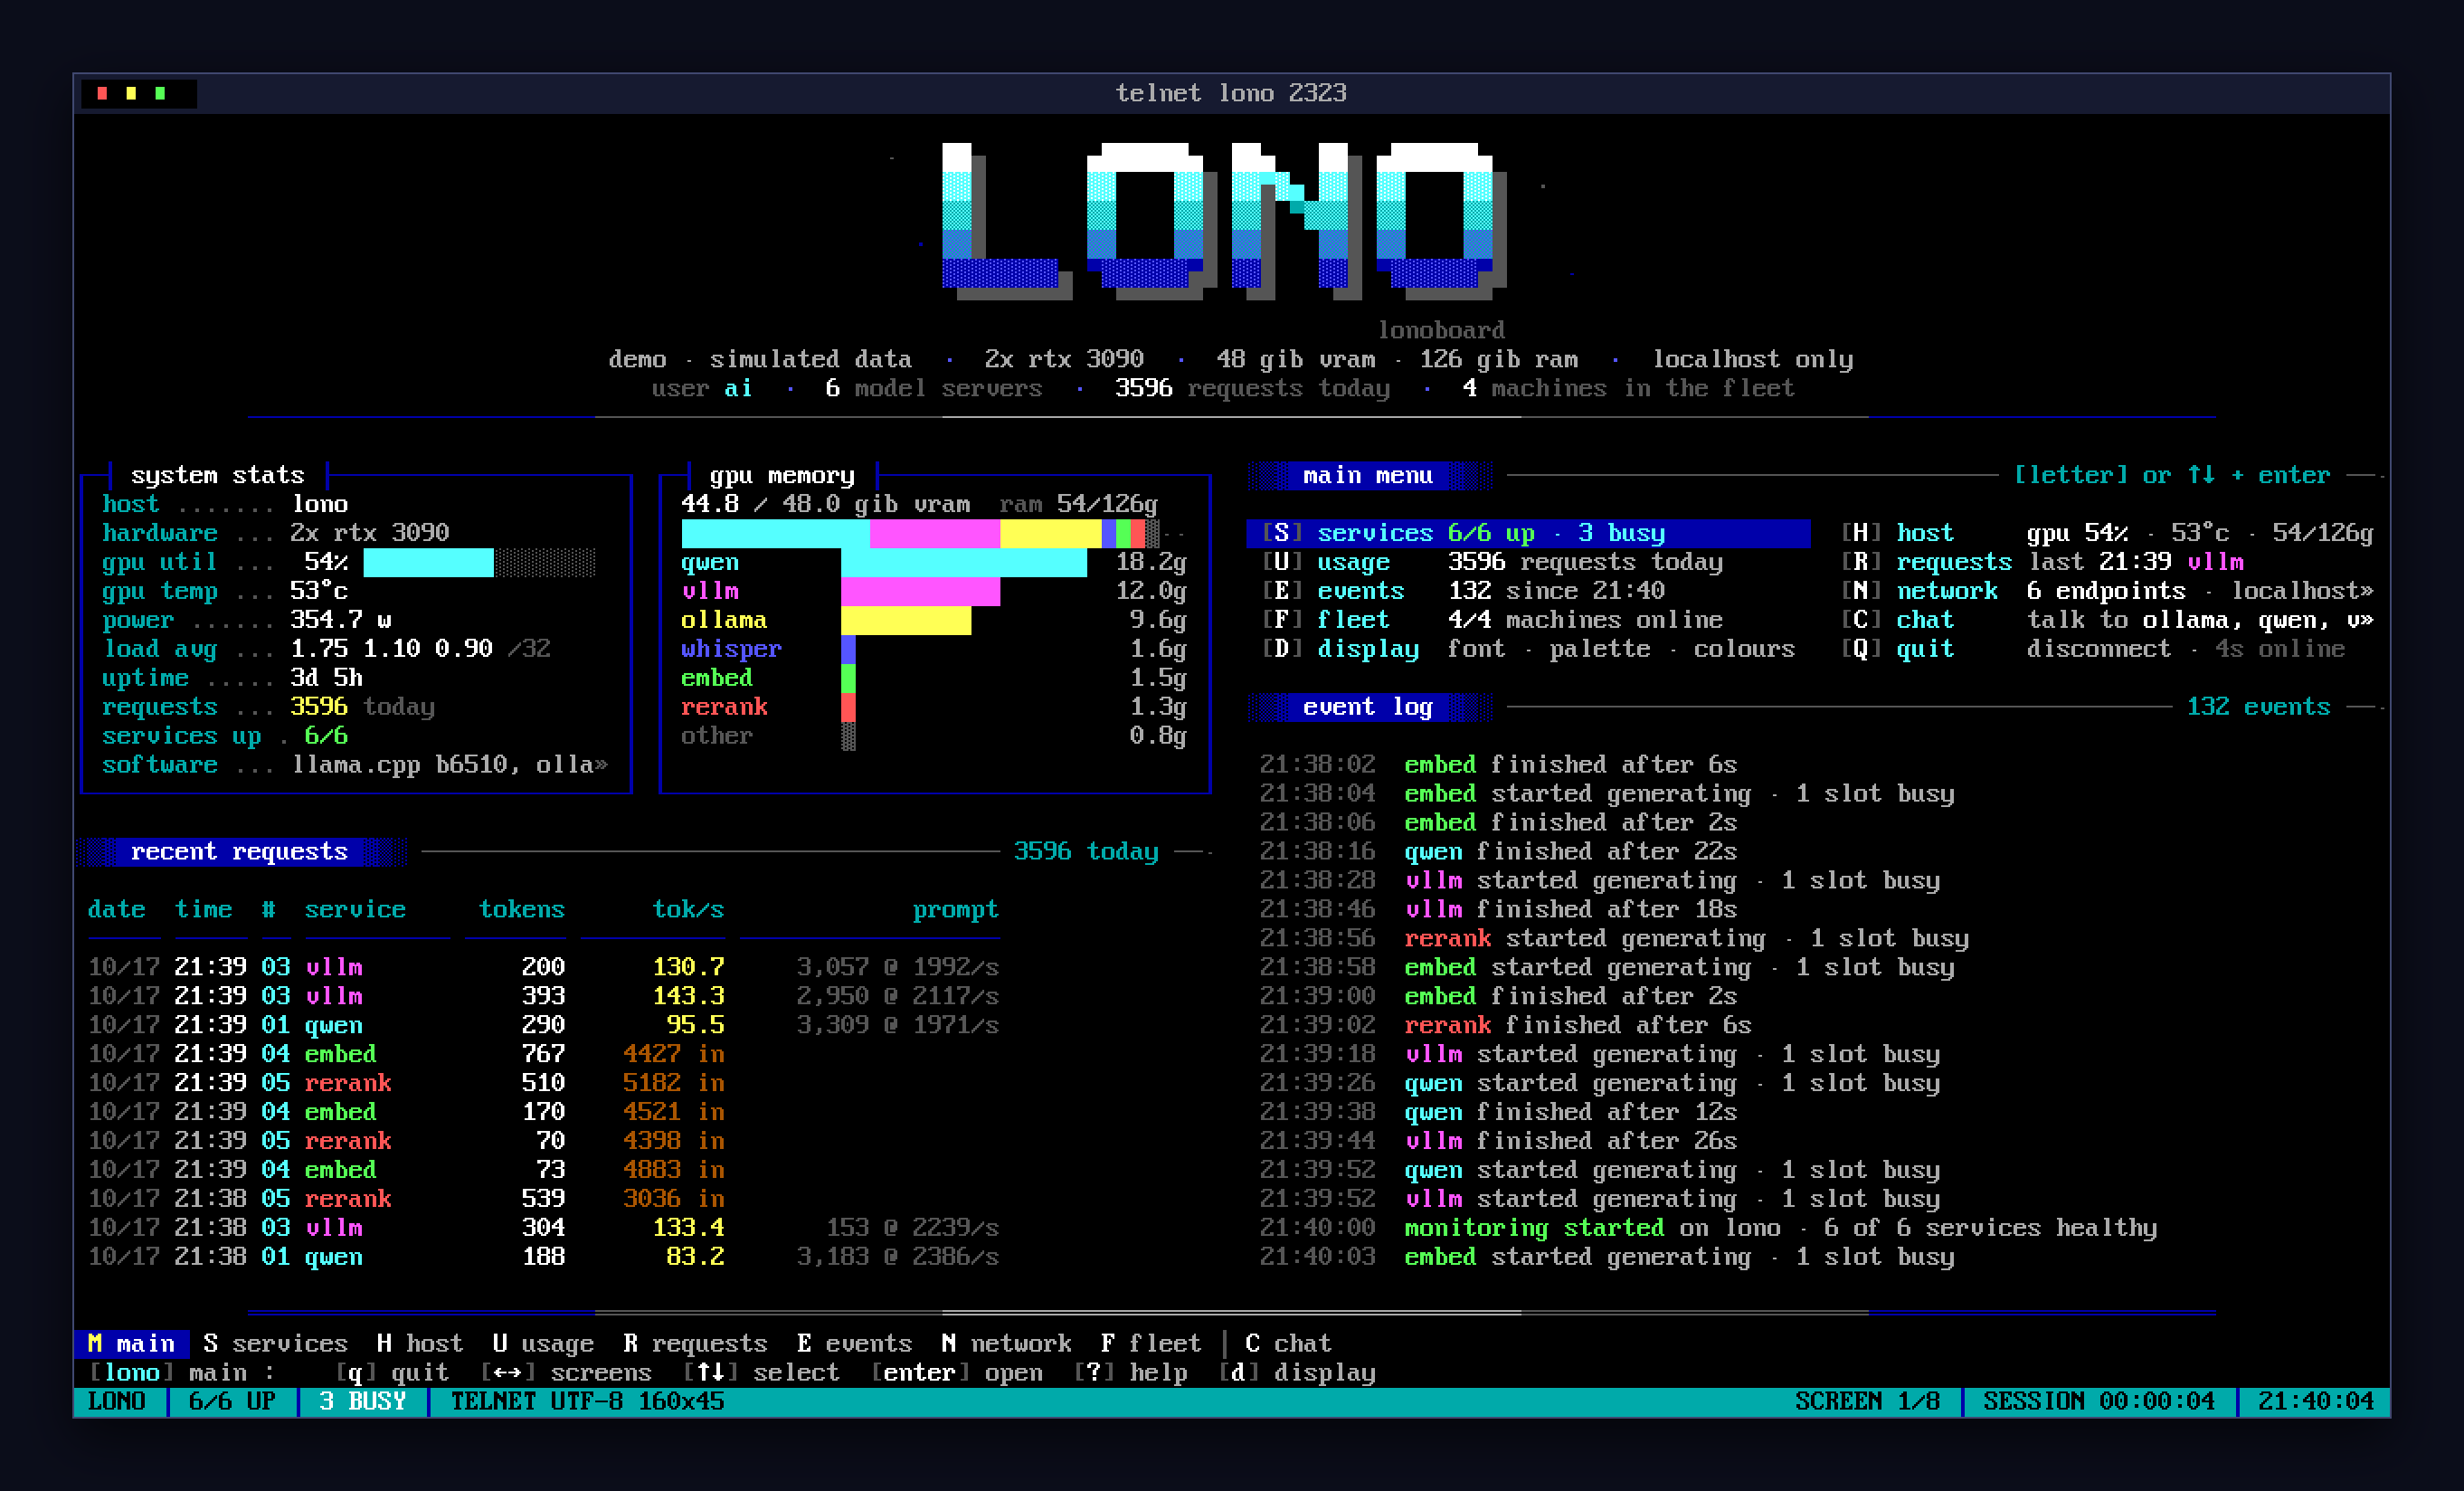Click the vllm magenta memory bar
This screenshot has width=2464, height=1491.
click(920, 591)
